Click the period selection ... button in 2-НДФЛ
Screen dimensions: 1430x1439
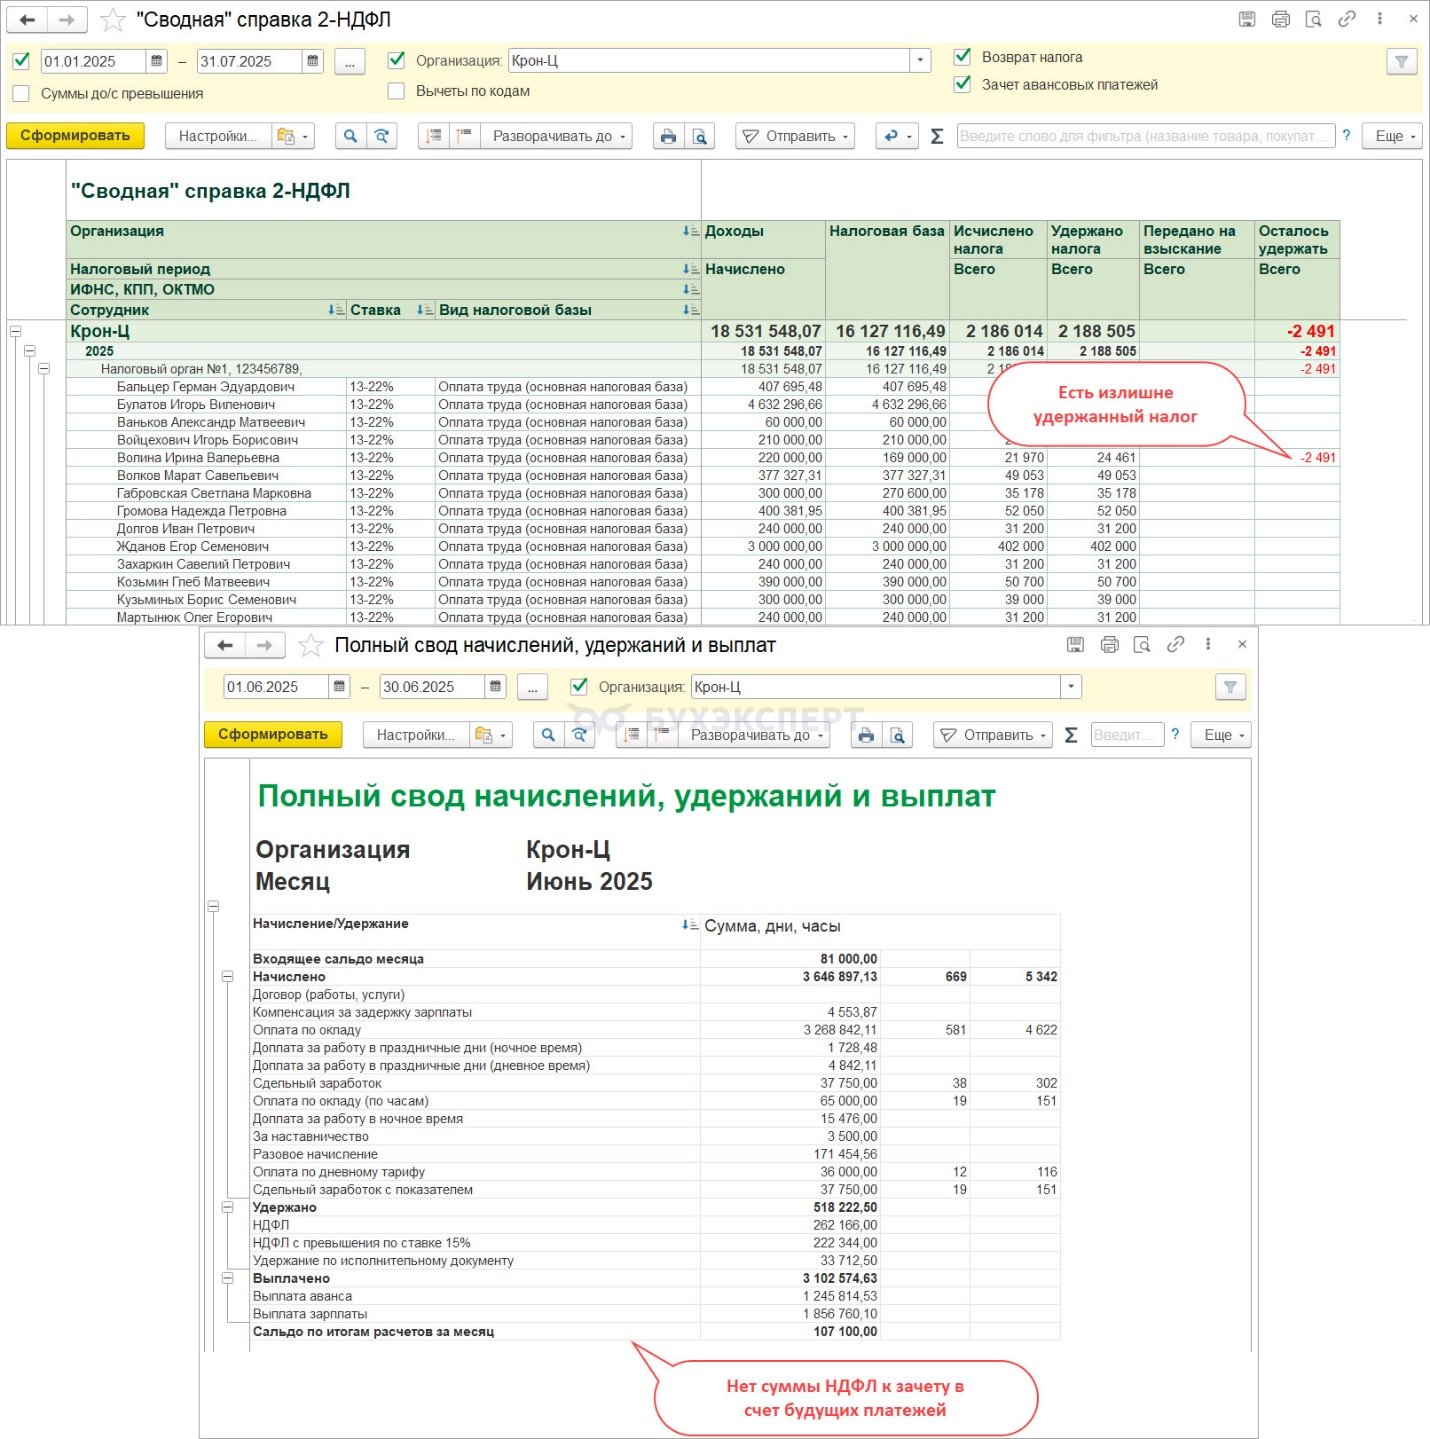tap(349, 62)
